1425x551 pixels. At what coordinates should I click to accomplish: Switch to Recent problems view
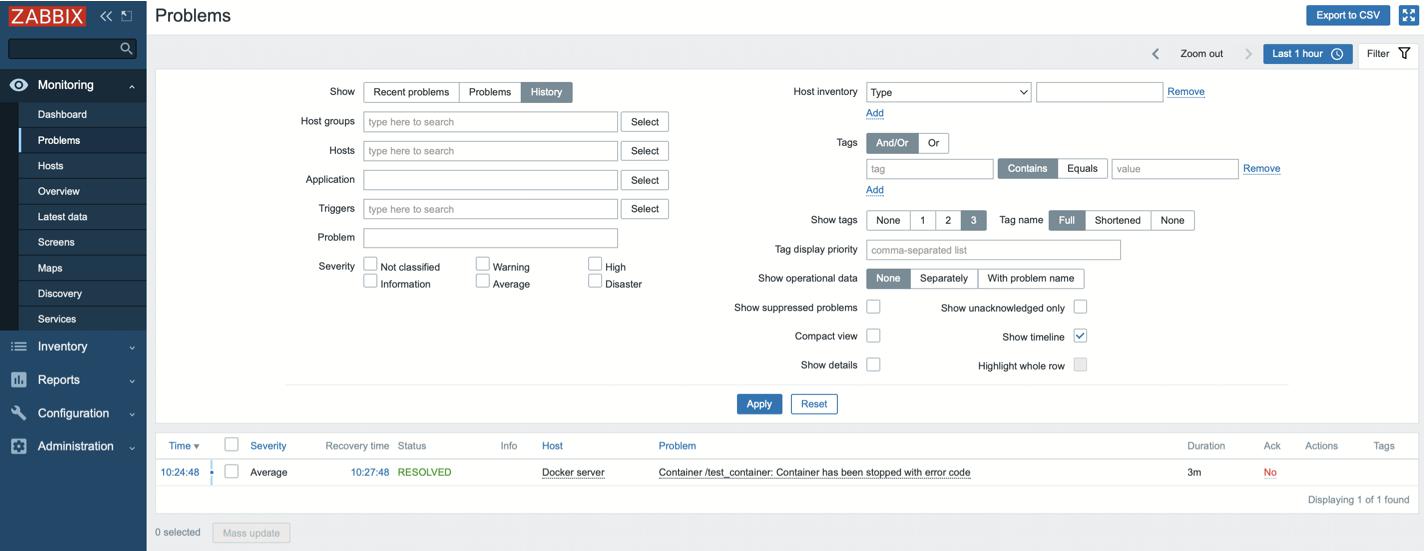tap(411, 92)
